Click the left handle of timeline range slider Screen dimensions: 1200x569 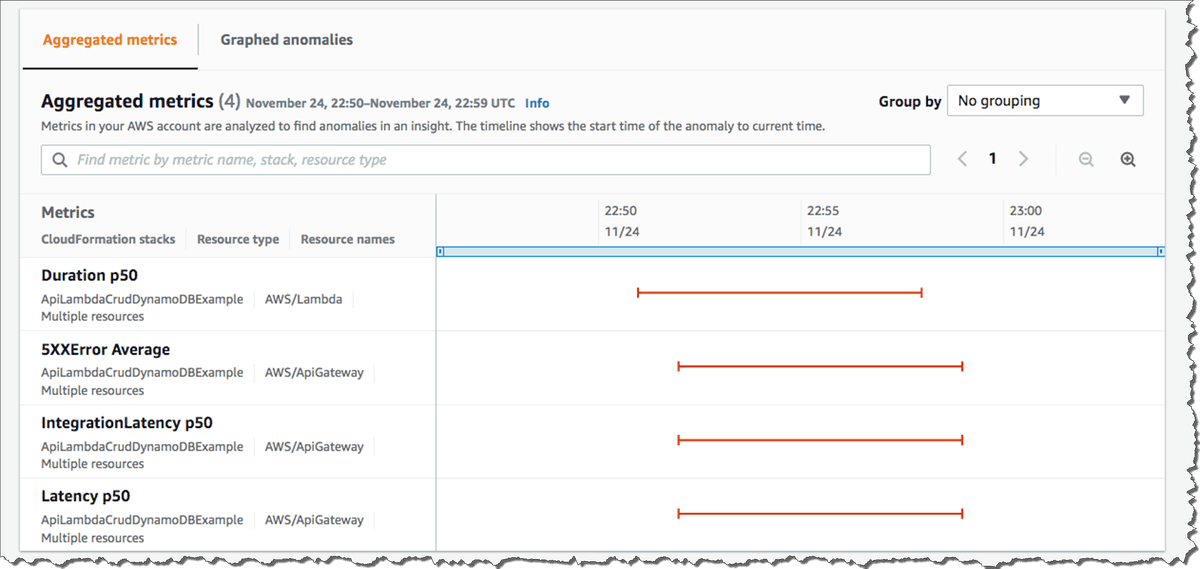tap(441, 251)
